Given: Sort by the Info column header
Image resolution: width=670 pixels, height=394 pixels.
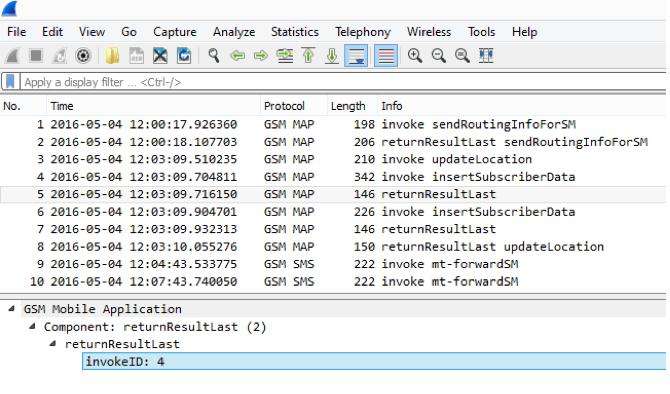Looking at the screenshot, I should tap(522, 106).
